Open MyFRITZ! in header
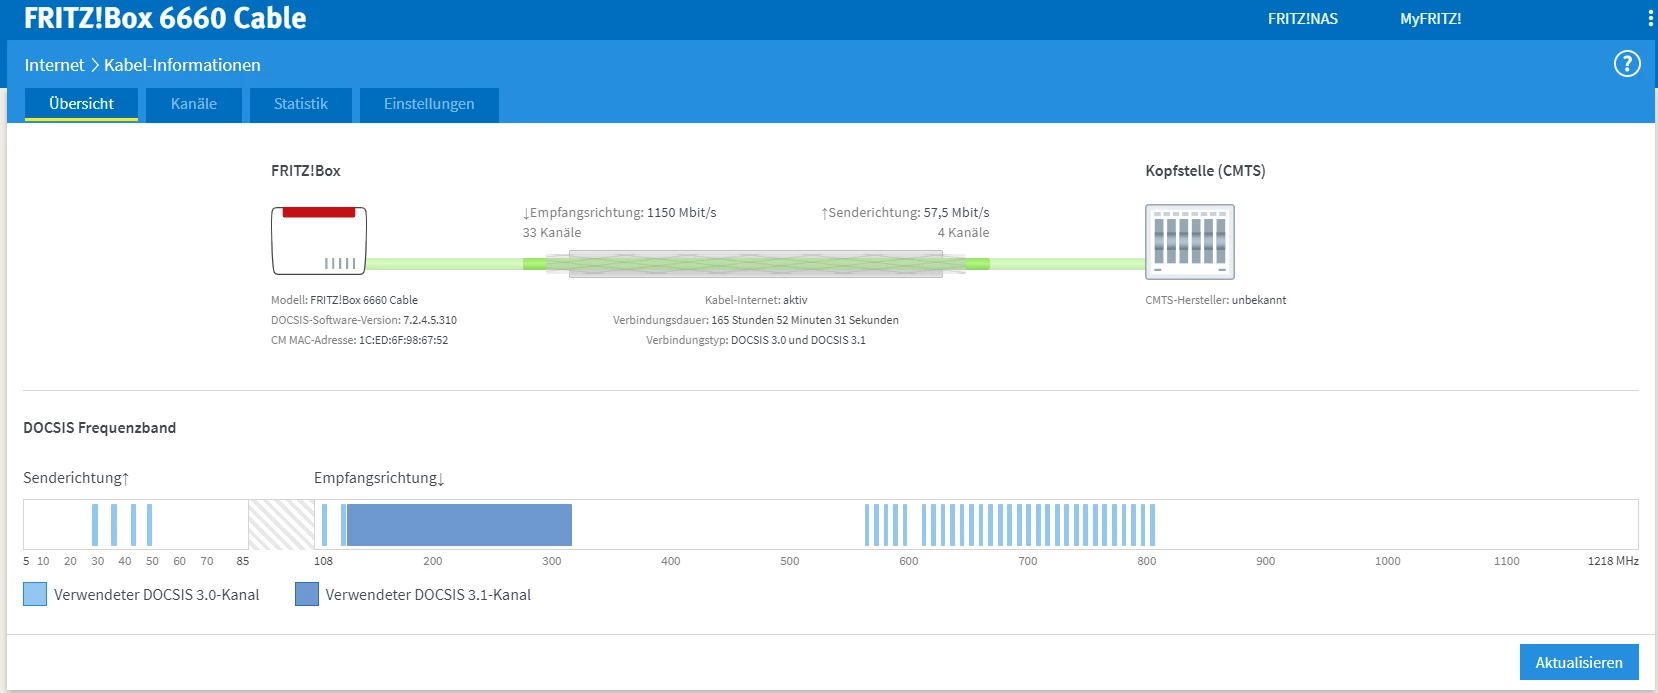Image resolution: width=1658 pixels, height=693 pixels. [1431, 19]
